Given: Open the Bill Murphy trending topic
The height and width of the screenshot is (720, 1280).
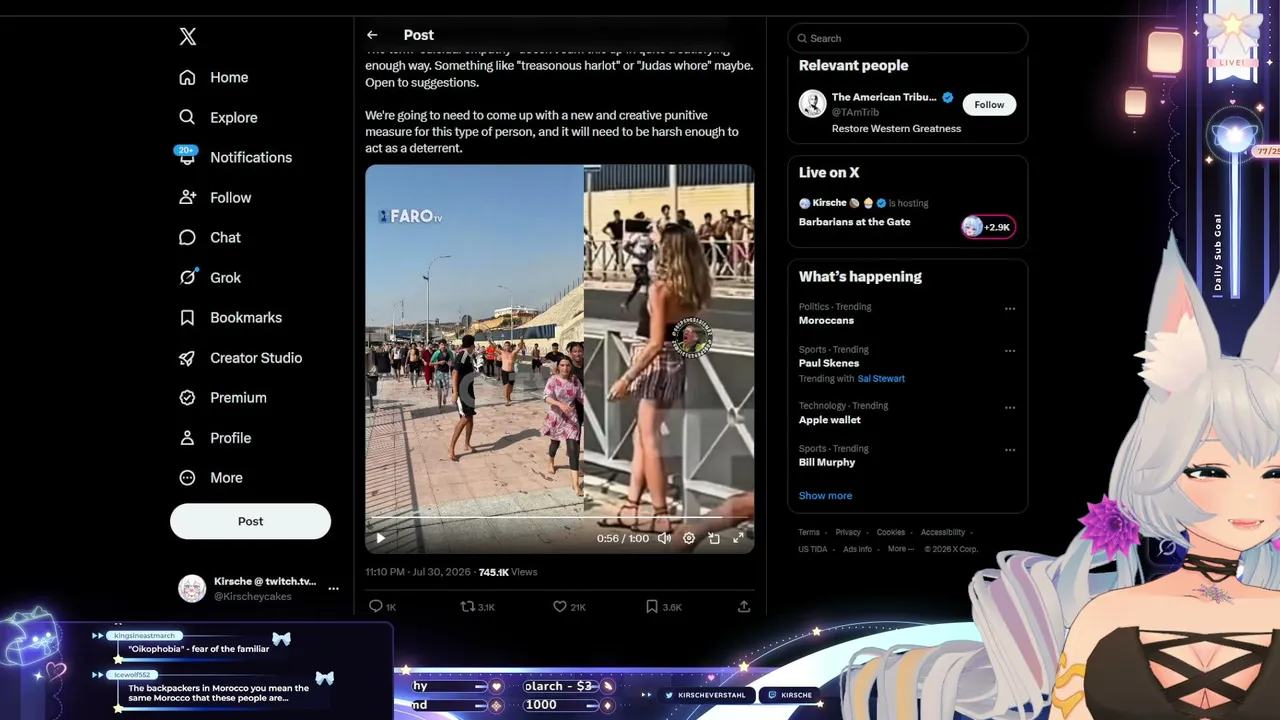Looking at the screenshot, I should pos(827,462).
